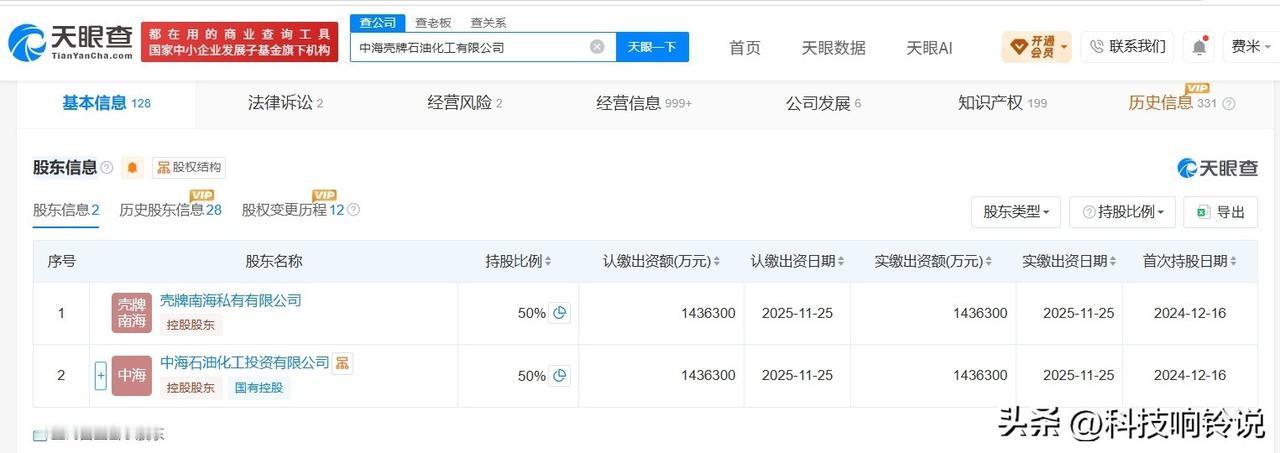Image resolution: width=1280 pixels, height=453 pixels.
Task: Open pie chart icon for 中海石油化工投资有限公司
Action: 560,375
